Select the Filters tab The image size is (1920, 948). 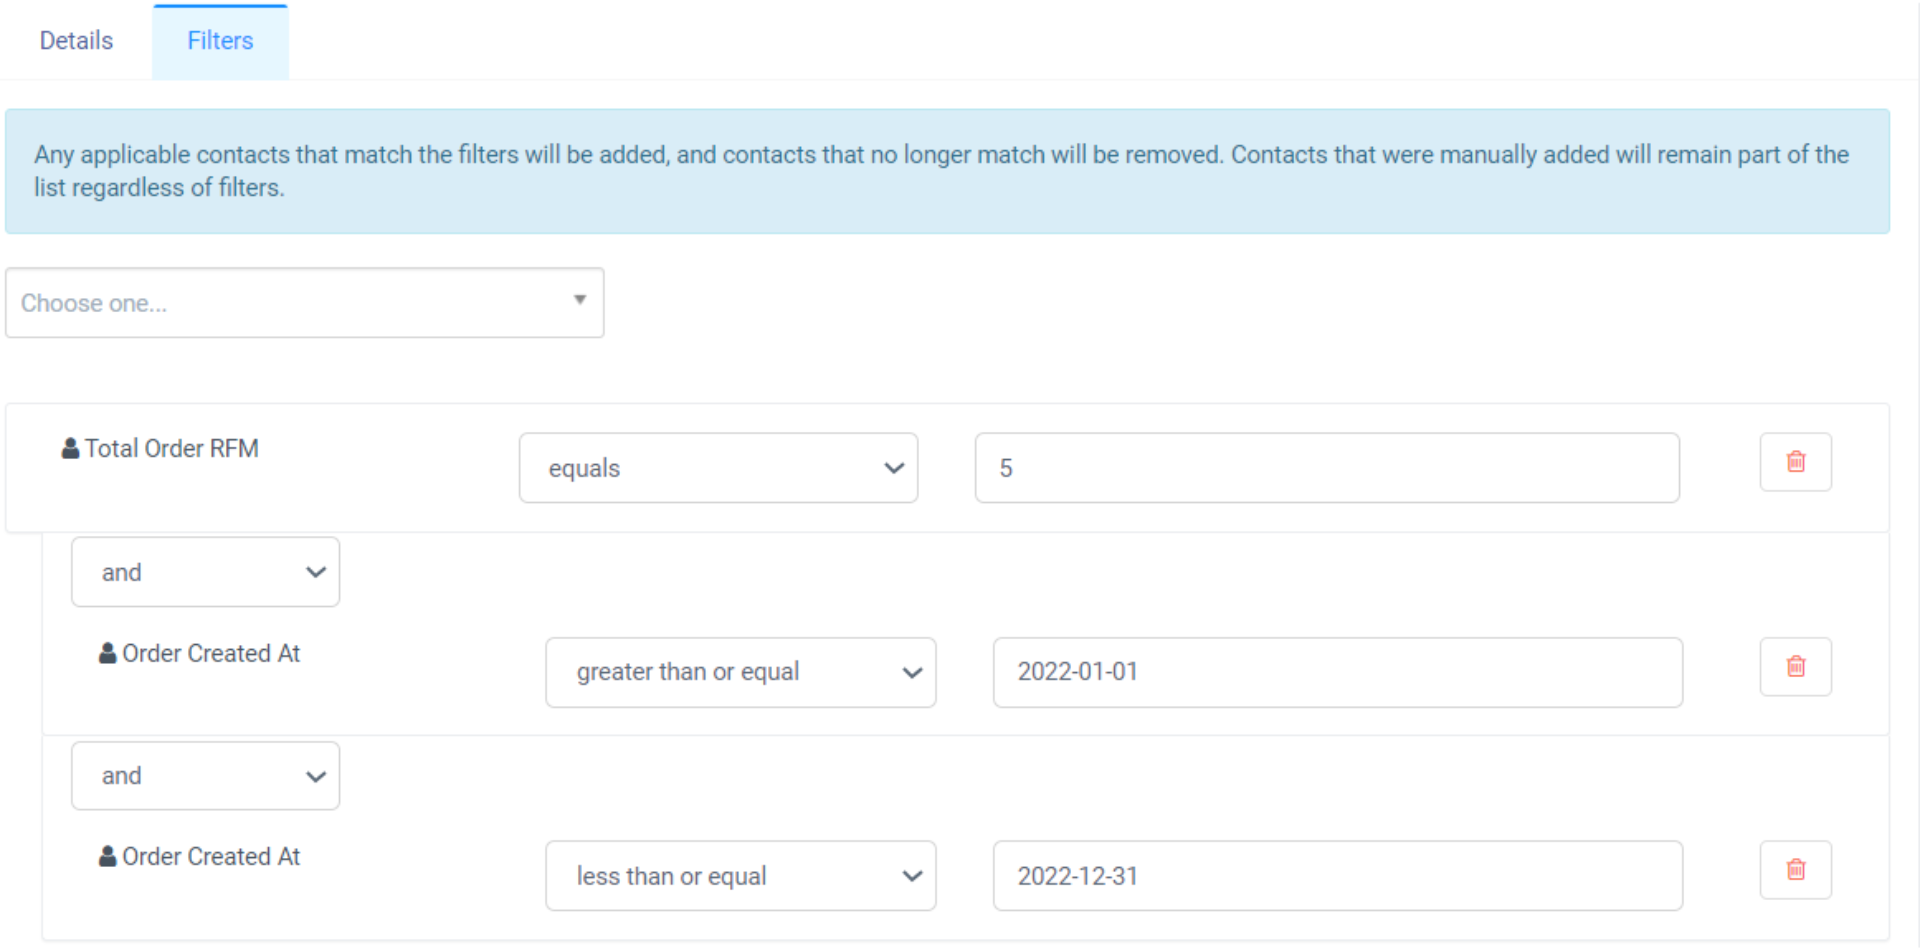[220, 41]
